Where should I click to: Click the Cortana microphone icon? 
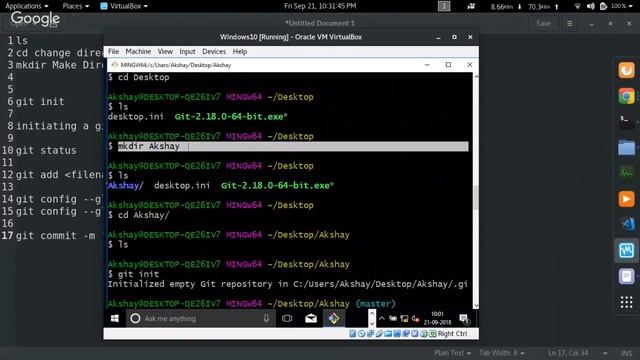click(266, 318)
